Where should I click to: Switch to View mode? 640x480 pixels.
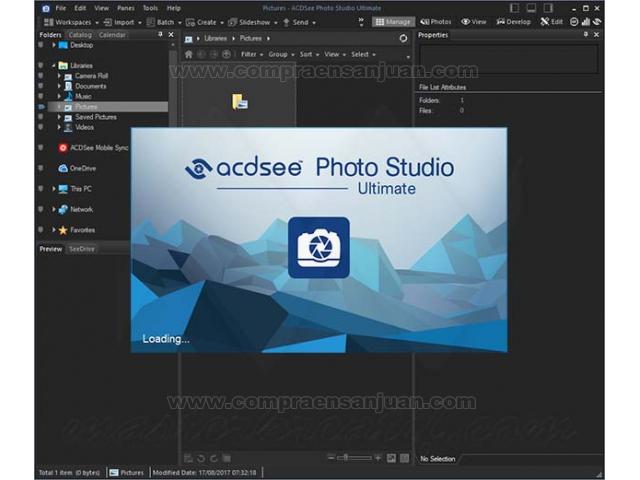(x=474, y=22)
